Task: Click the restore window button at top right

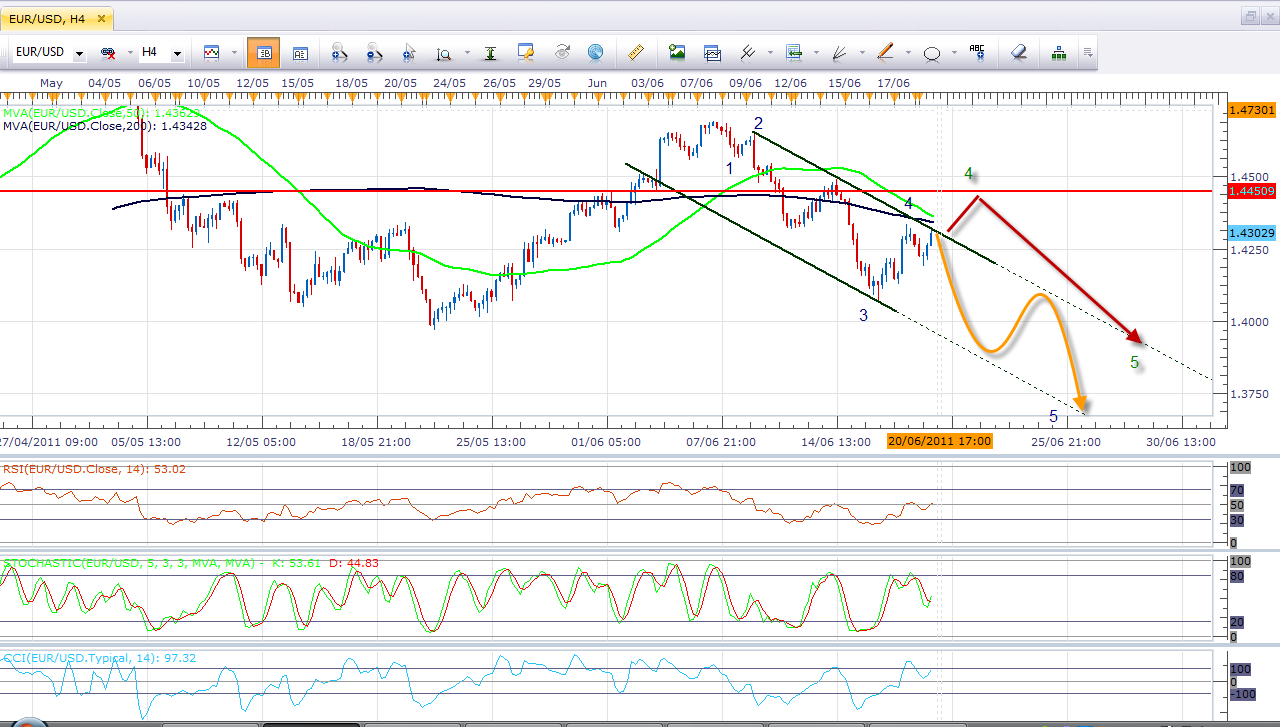Action: [x=1251, y=16]
